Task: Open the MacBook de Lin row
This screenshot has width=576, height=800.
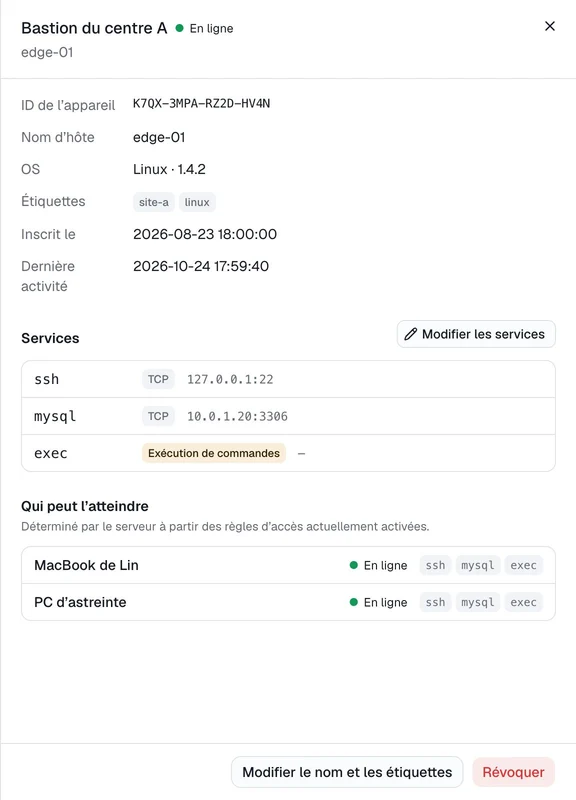Action: tap(288, 565)
